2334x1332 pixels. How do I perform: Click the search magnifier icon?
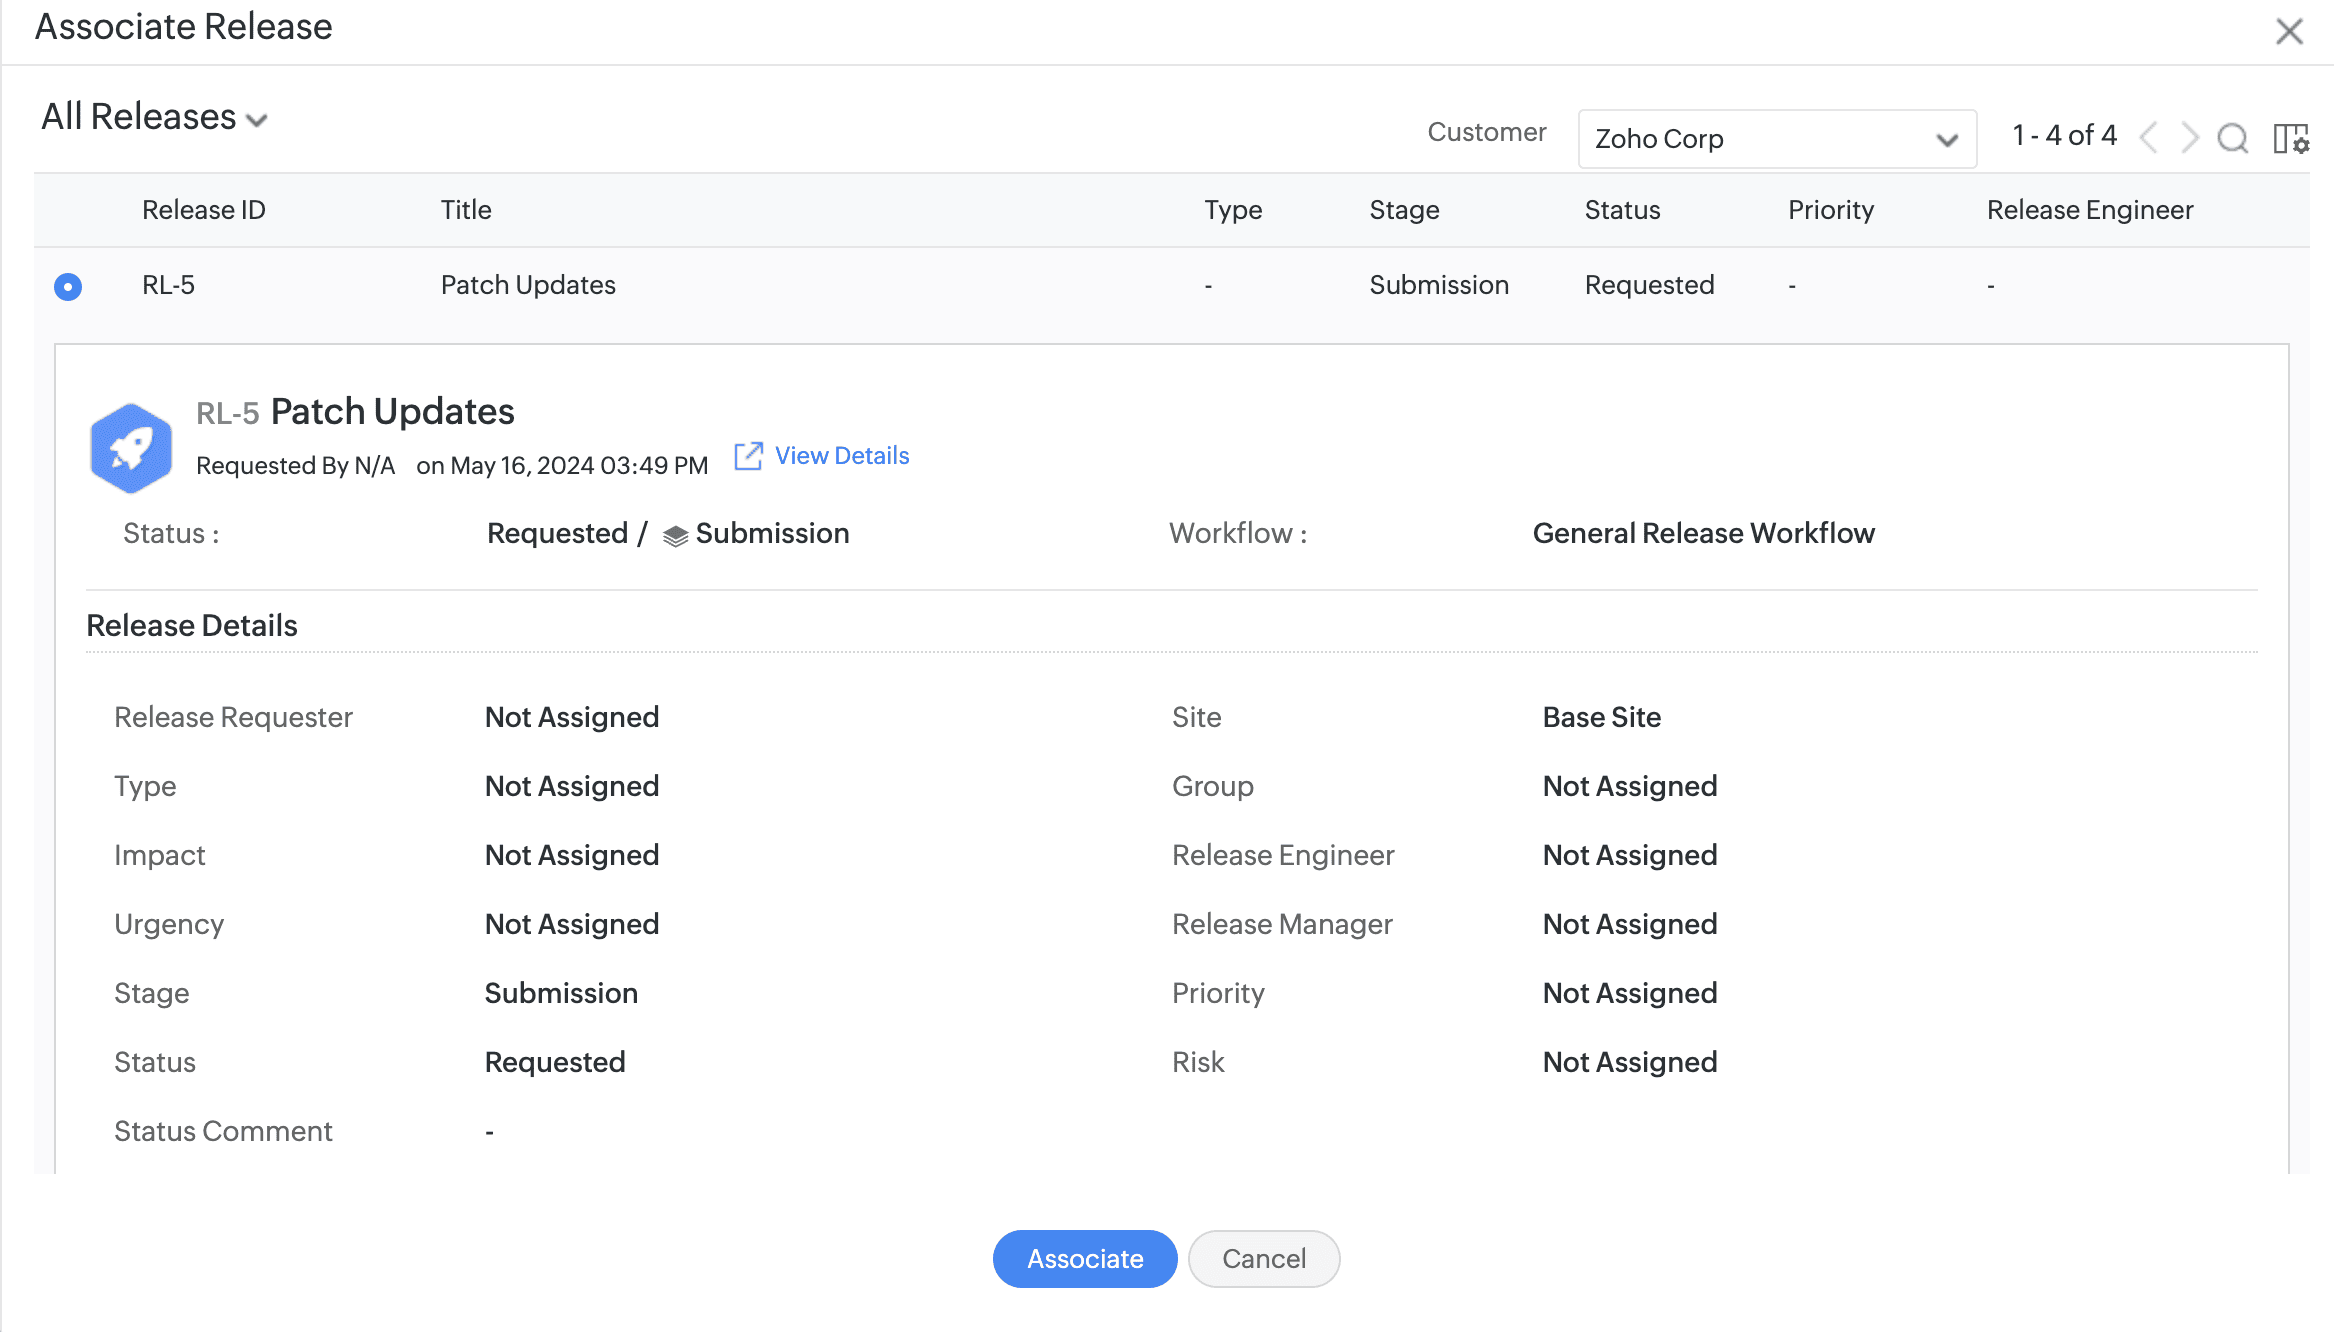(x=2232, y=138)
